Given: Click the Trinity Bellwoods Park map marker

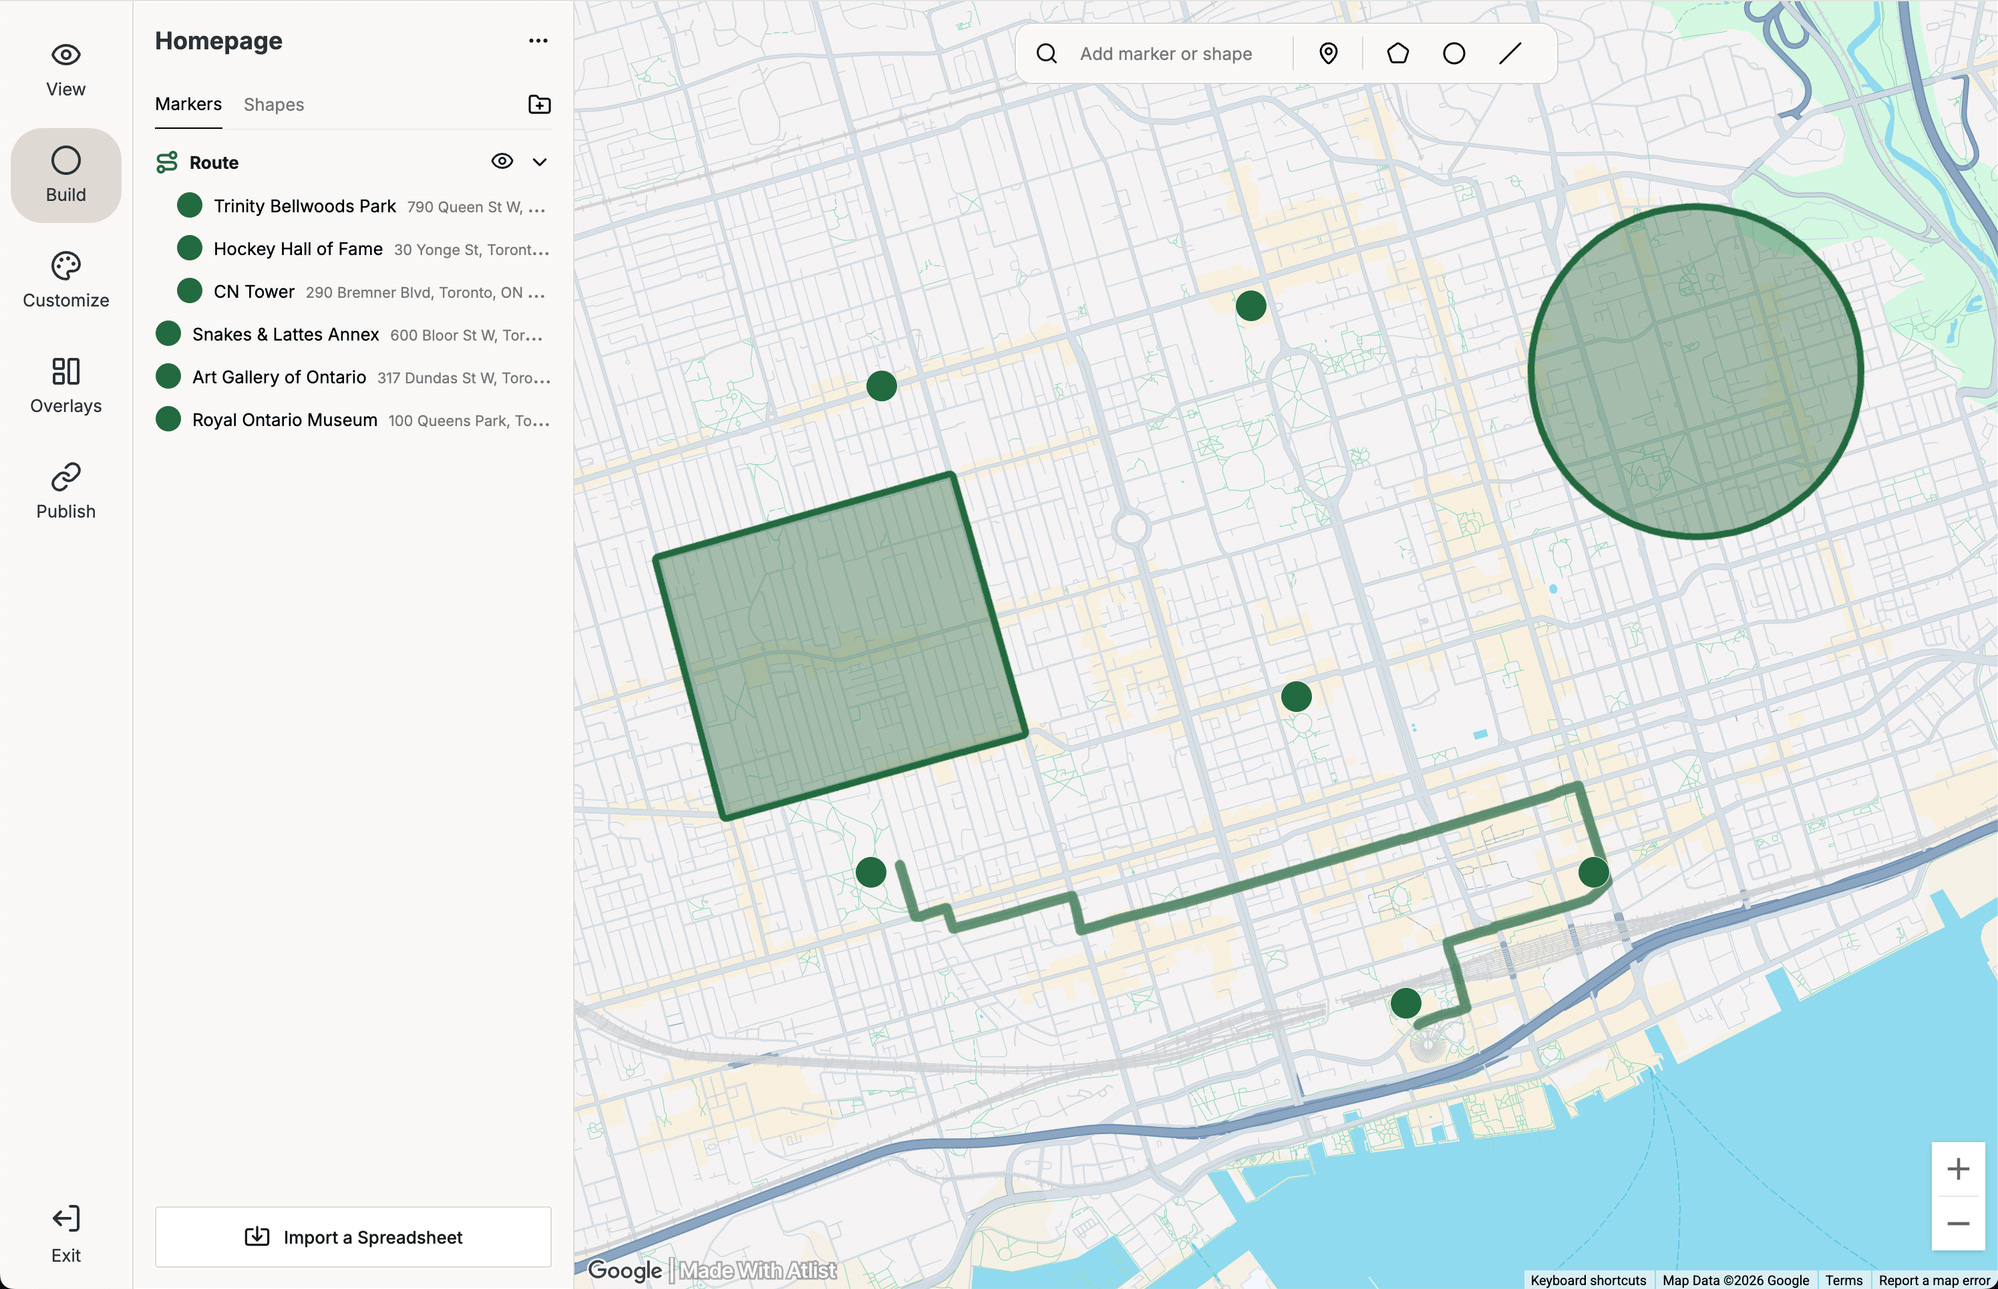Looking at the screenshot, I should click(871, 872).
